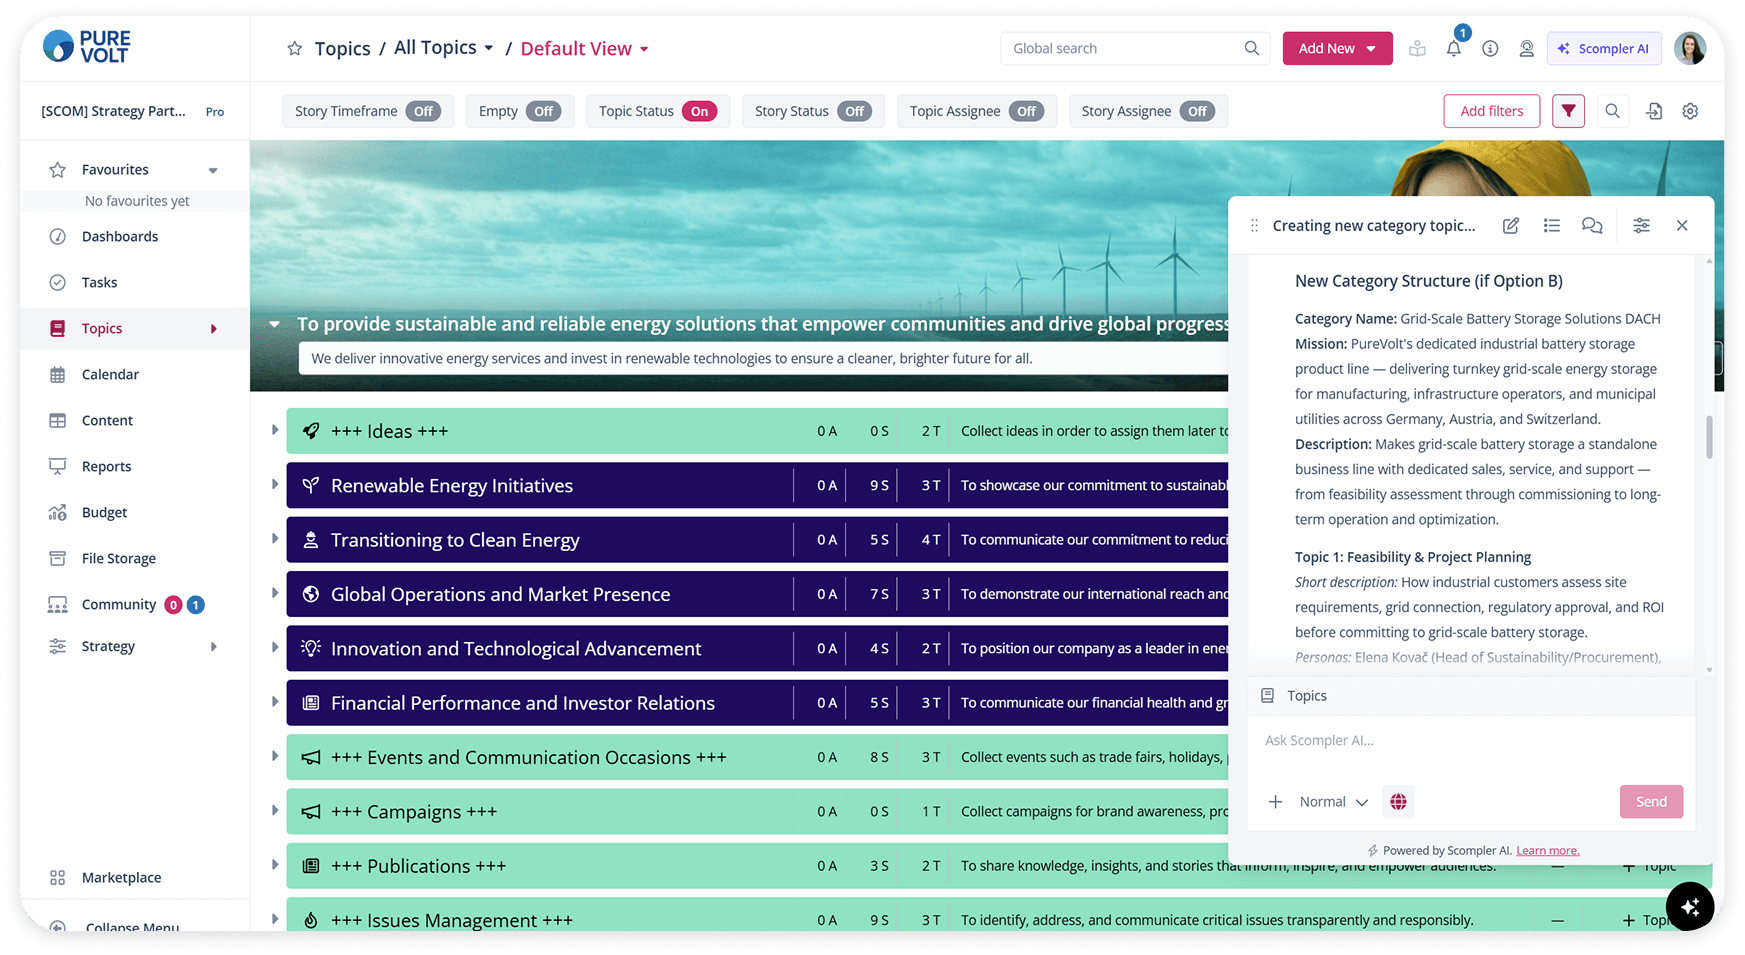This screenshot has width=1745, height=955.
Task: Enable the Story Timeframe filter toggle
Action: click(x=423, y=111)
